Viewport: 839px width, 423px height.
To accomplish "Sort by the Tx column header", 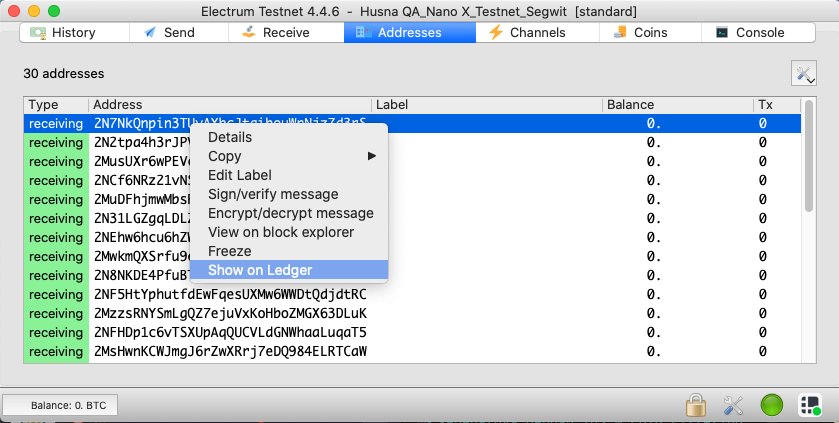I will [x=777, y=105].
